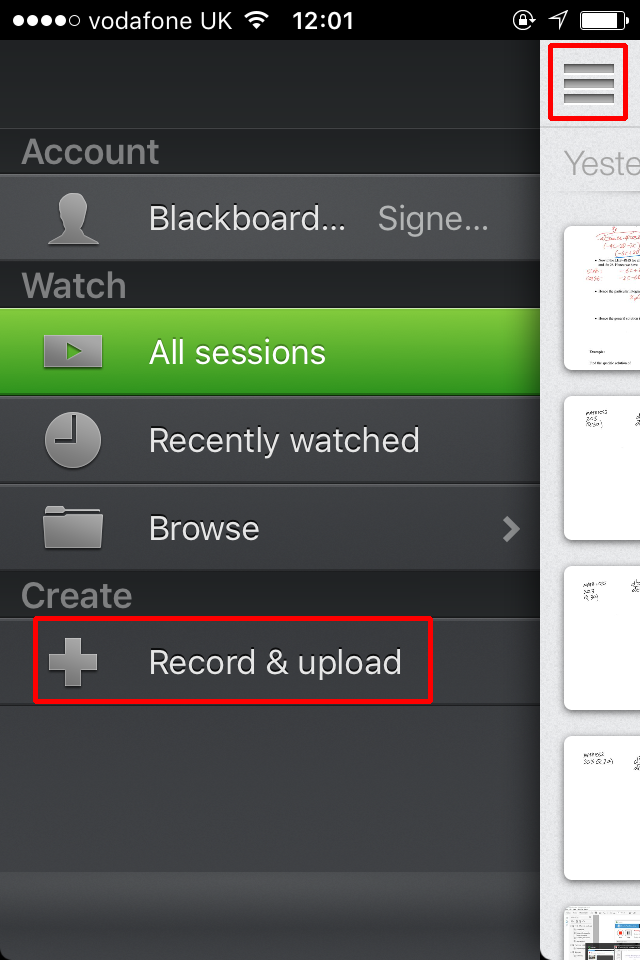Expand Browse using the chevron arrow
Viewport: 640px width, 960px height.
511,529
